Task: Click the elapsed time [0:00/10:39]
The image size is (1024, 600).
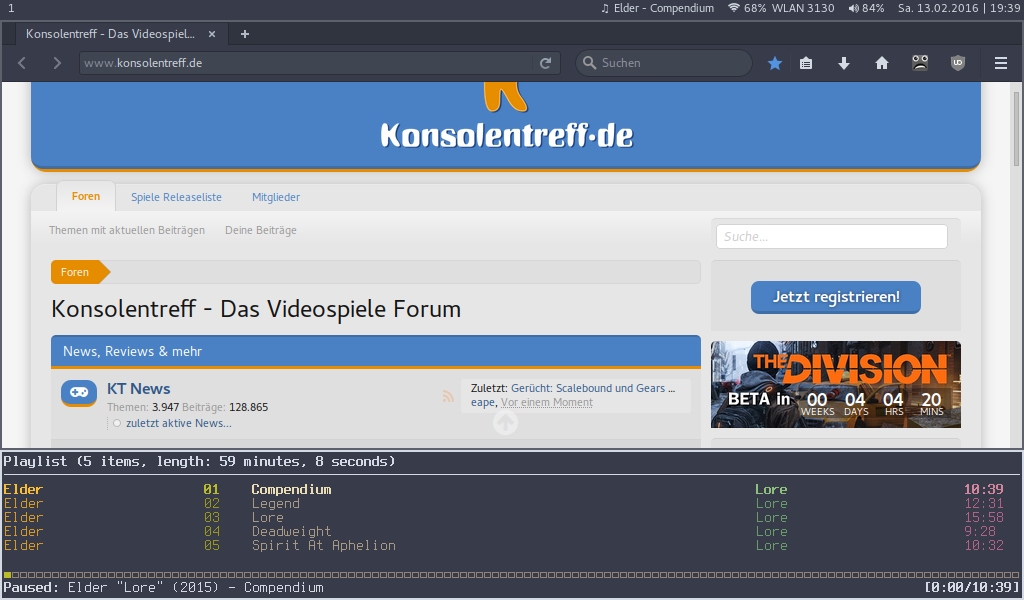Action: (x=972, y=587)
